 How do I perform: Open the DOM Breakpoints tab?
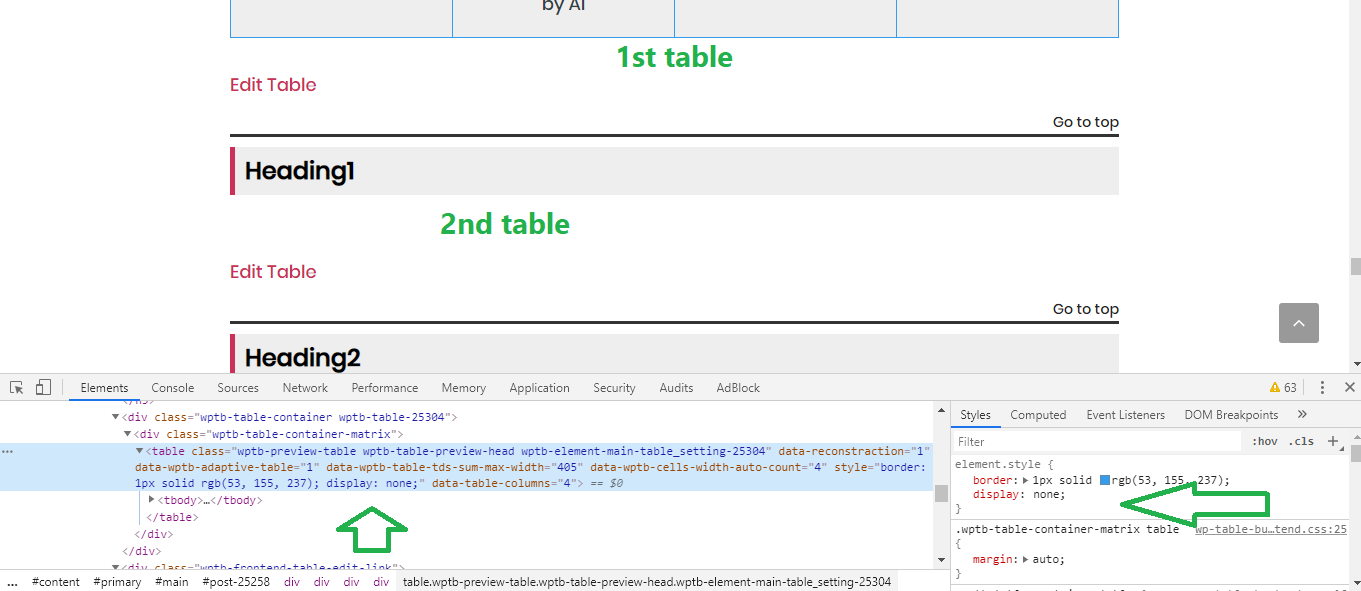(1231, 414)
